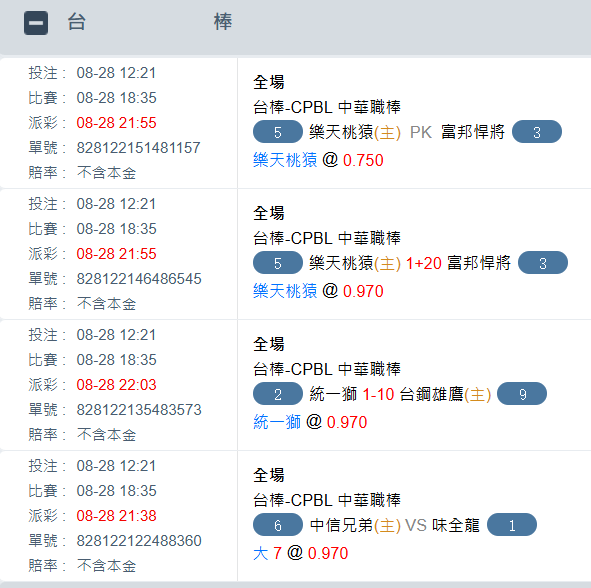
Task: Click 統一獅 bet selection link
Action: tap(277, 422)
